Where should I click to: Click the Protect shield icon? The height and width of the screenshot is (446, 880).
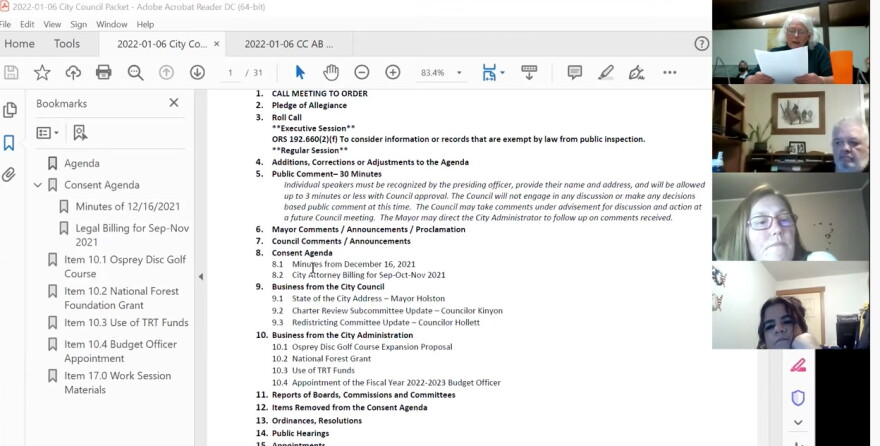pyautogui.click(x=798, y=398)
